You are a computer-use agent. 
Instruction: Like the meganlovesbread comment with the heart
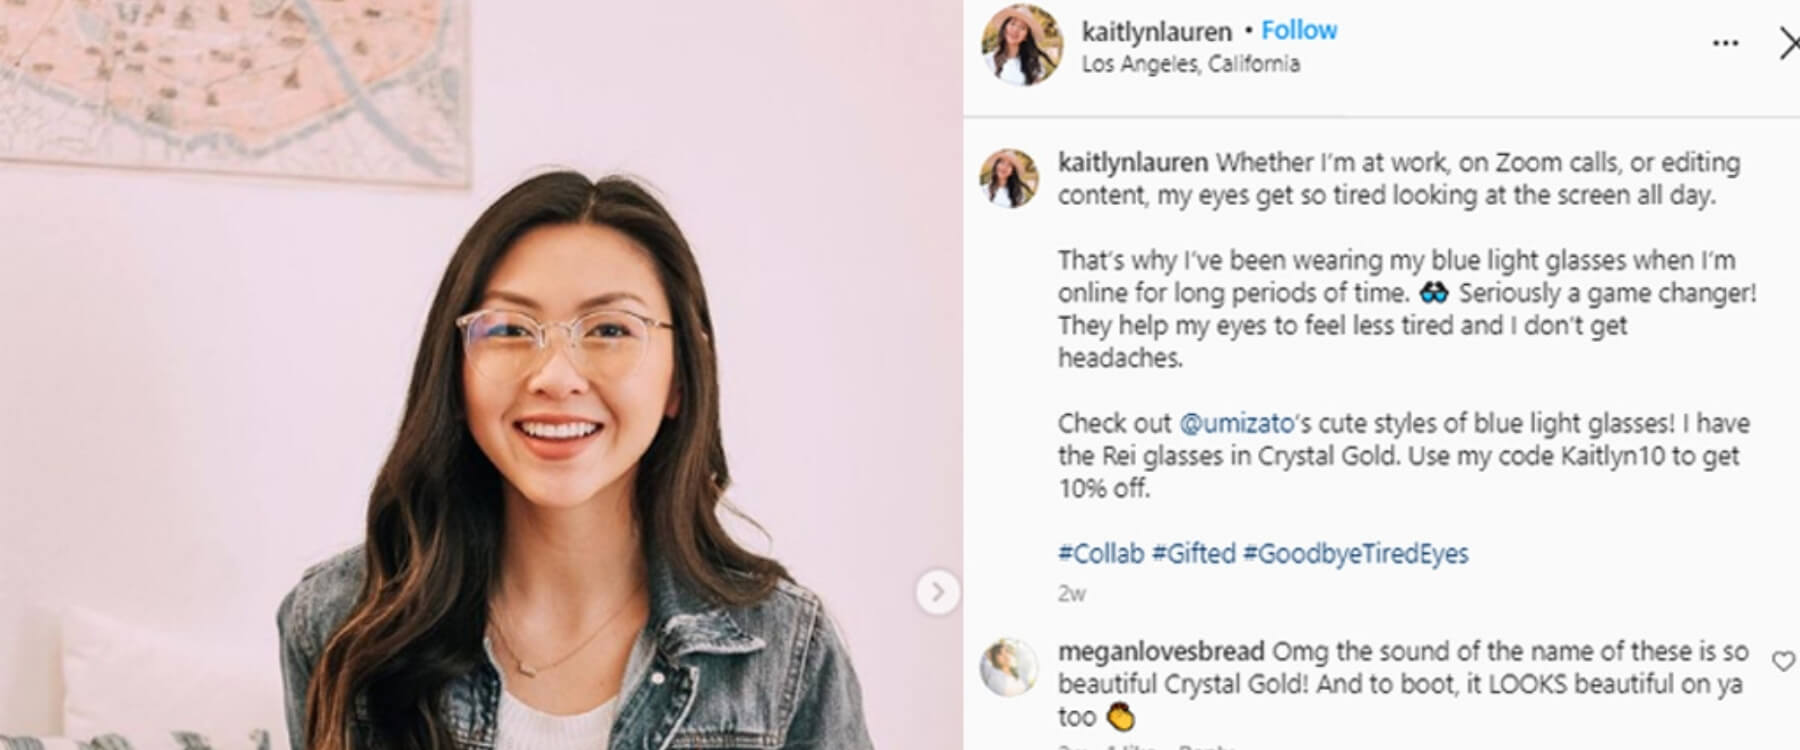1783,661
